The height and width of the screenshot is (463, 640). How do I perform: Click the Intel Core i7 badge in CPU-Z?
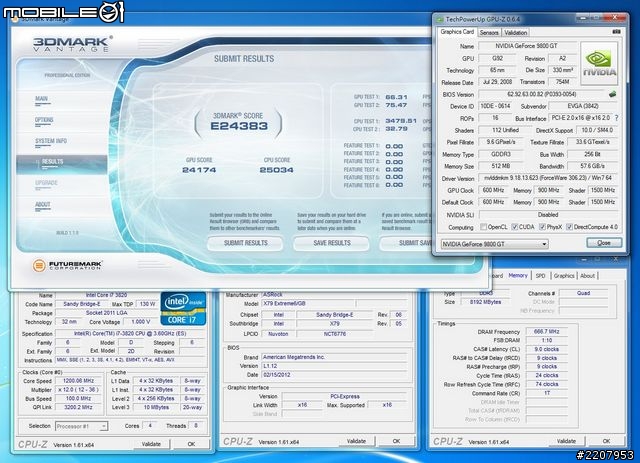(183, 308)
